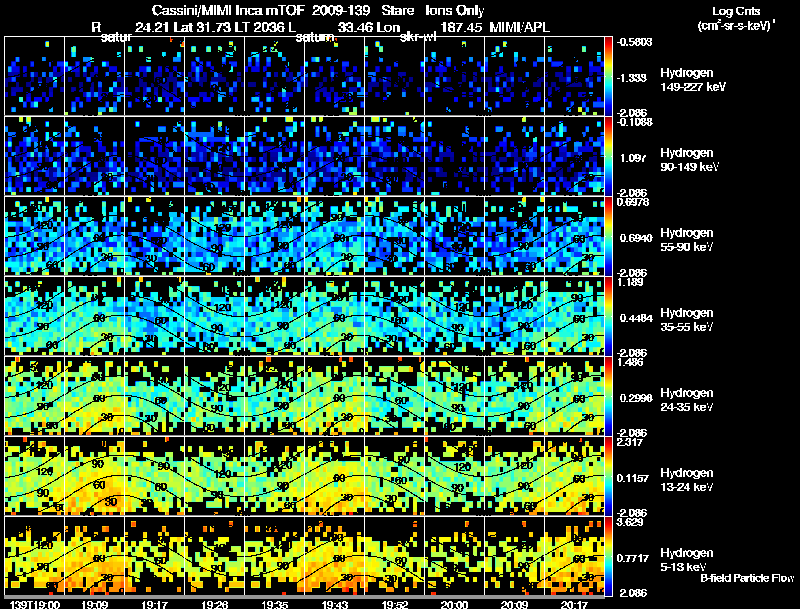
Task: Click the 'skr-wl' label above the panels
Action: (x=417, y=37)
